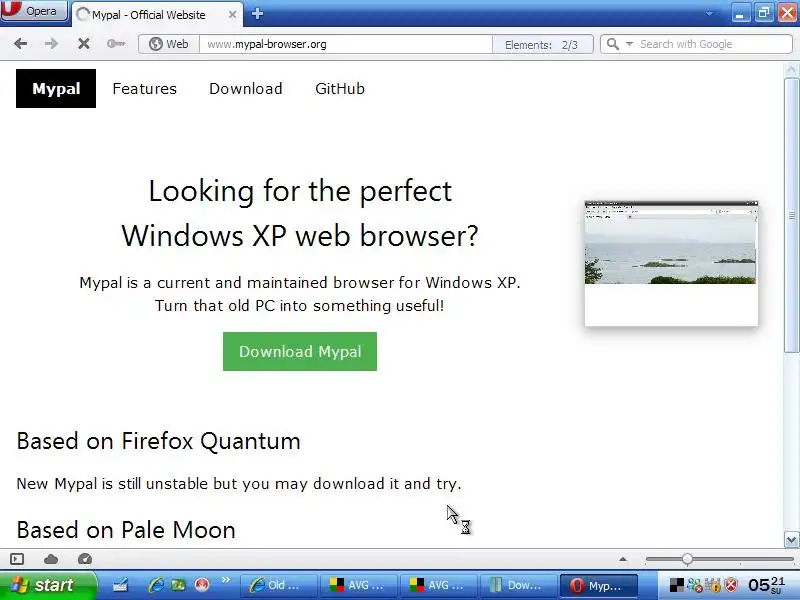Click the Show Desktop quick launch icon
The height and width of the screenshot is (600, 800).
(x=120, y=585)
